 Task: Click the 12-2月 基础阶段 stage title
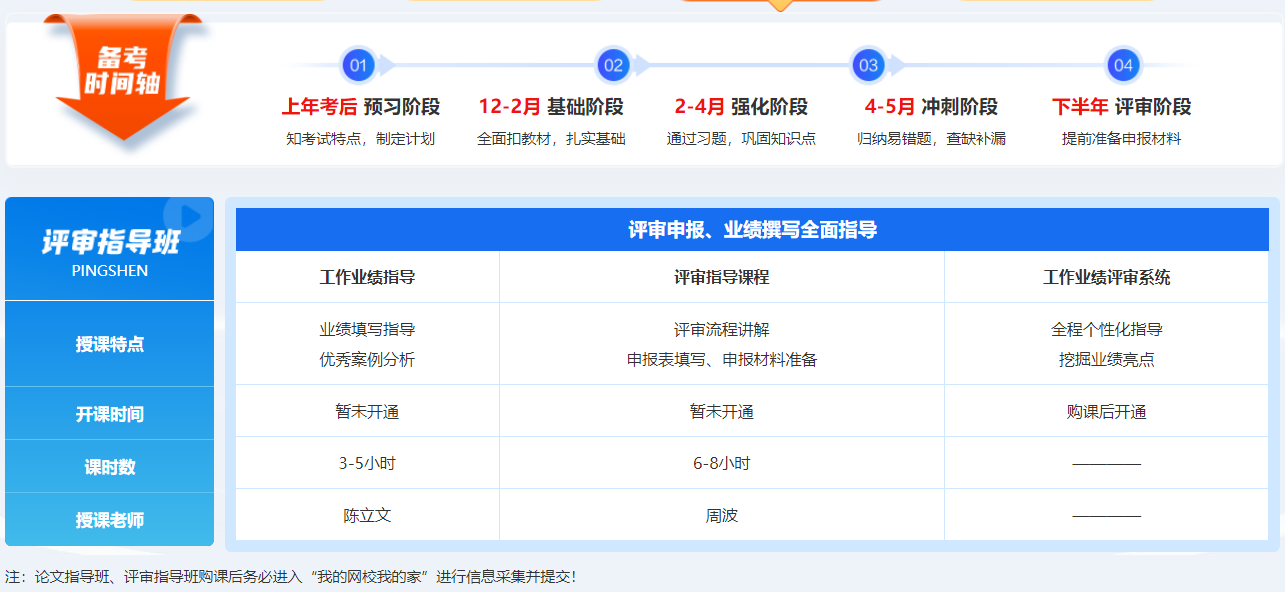[551, 107]
